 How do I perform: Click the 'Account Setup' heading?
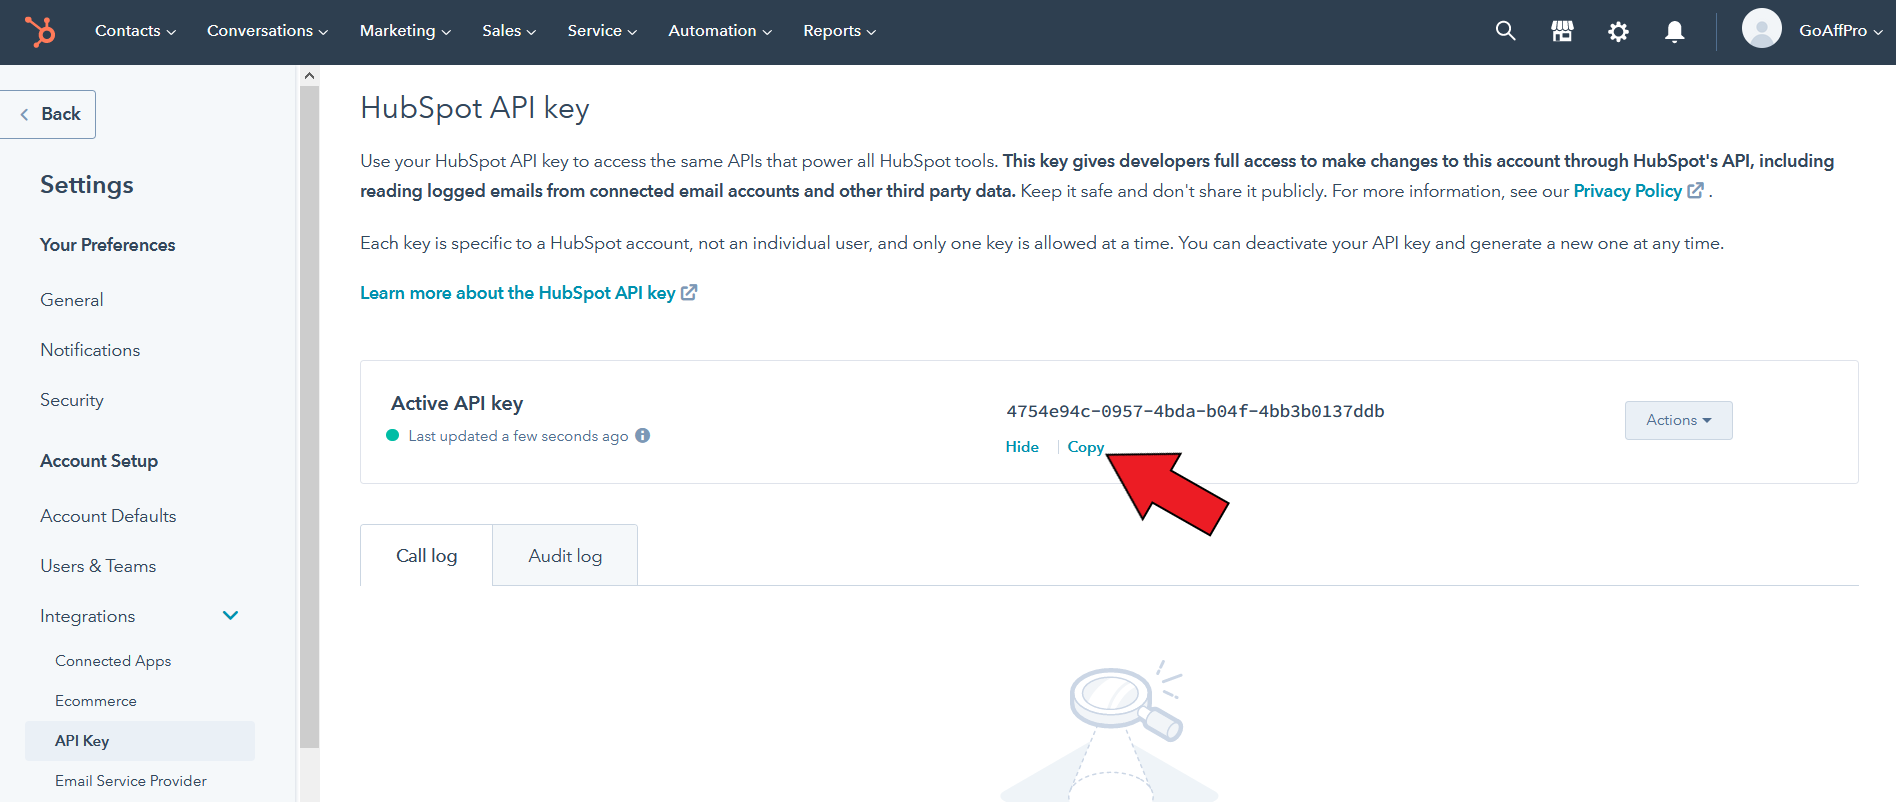(x=99, y=461)
